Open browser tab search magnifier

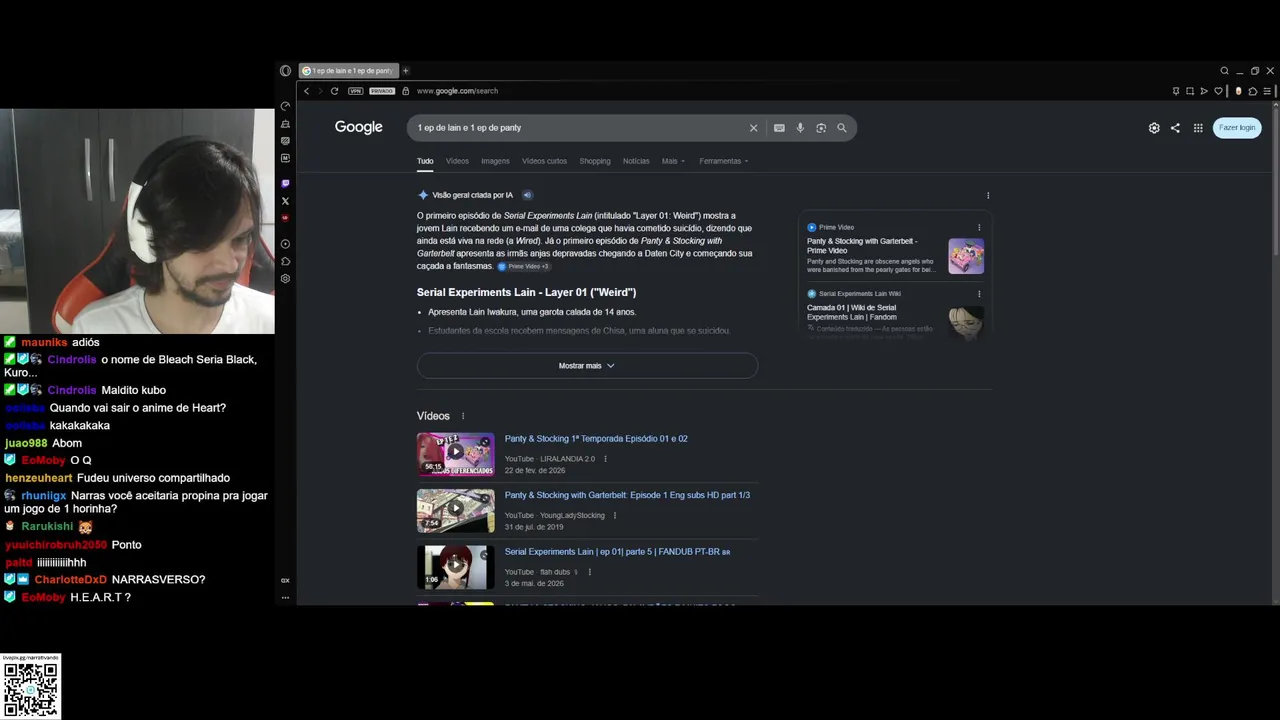tap(1224, 71)
